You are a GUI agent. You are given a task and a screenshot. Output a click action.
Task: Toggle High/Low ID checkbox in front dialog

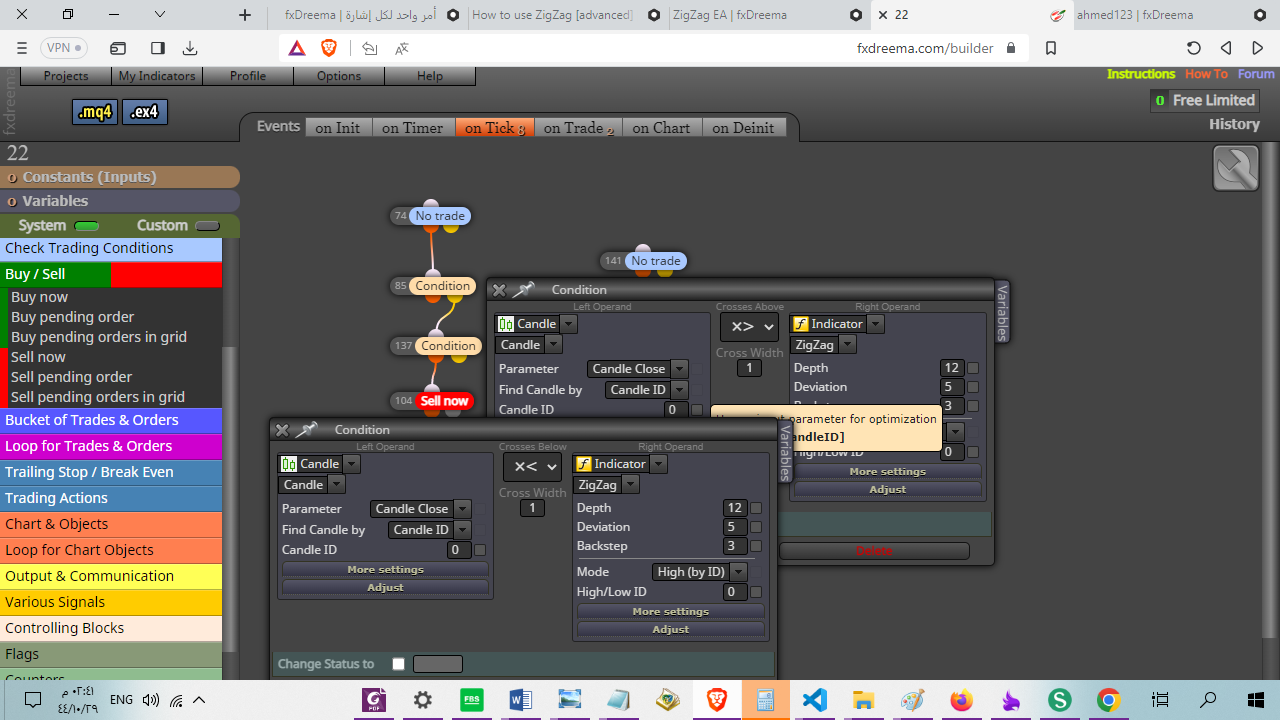point(756,592)
